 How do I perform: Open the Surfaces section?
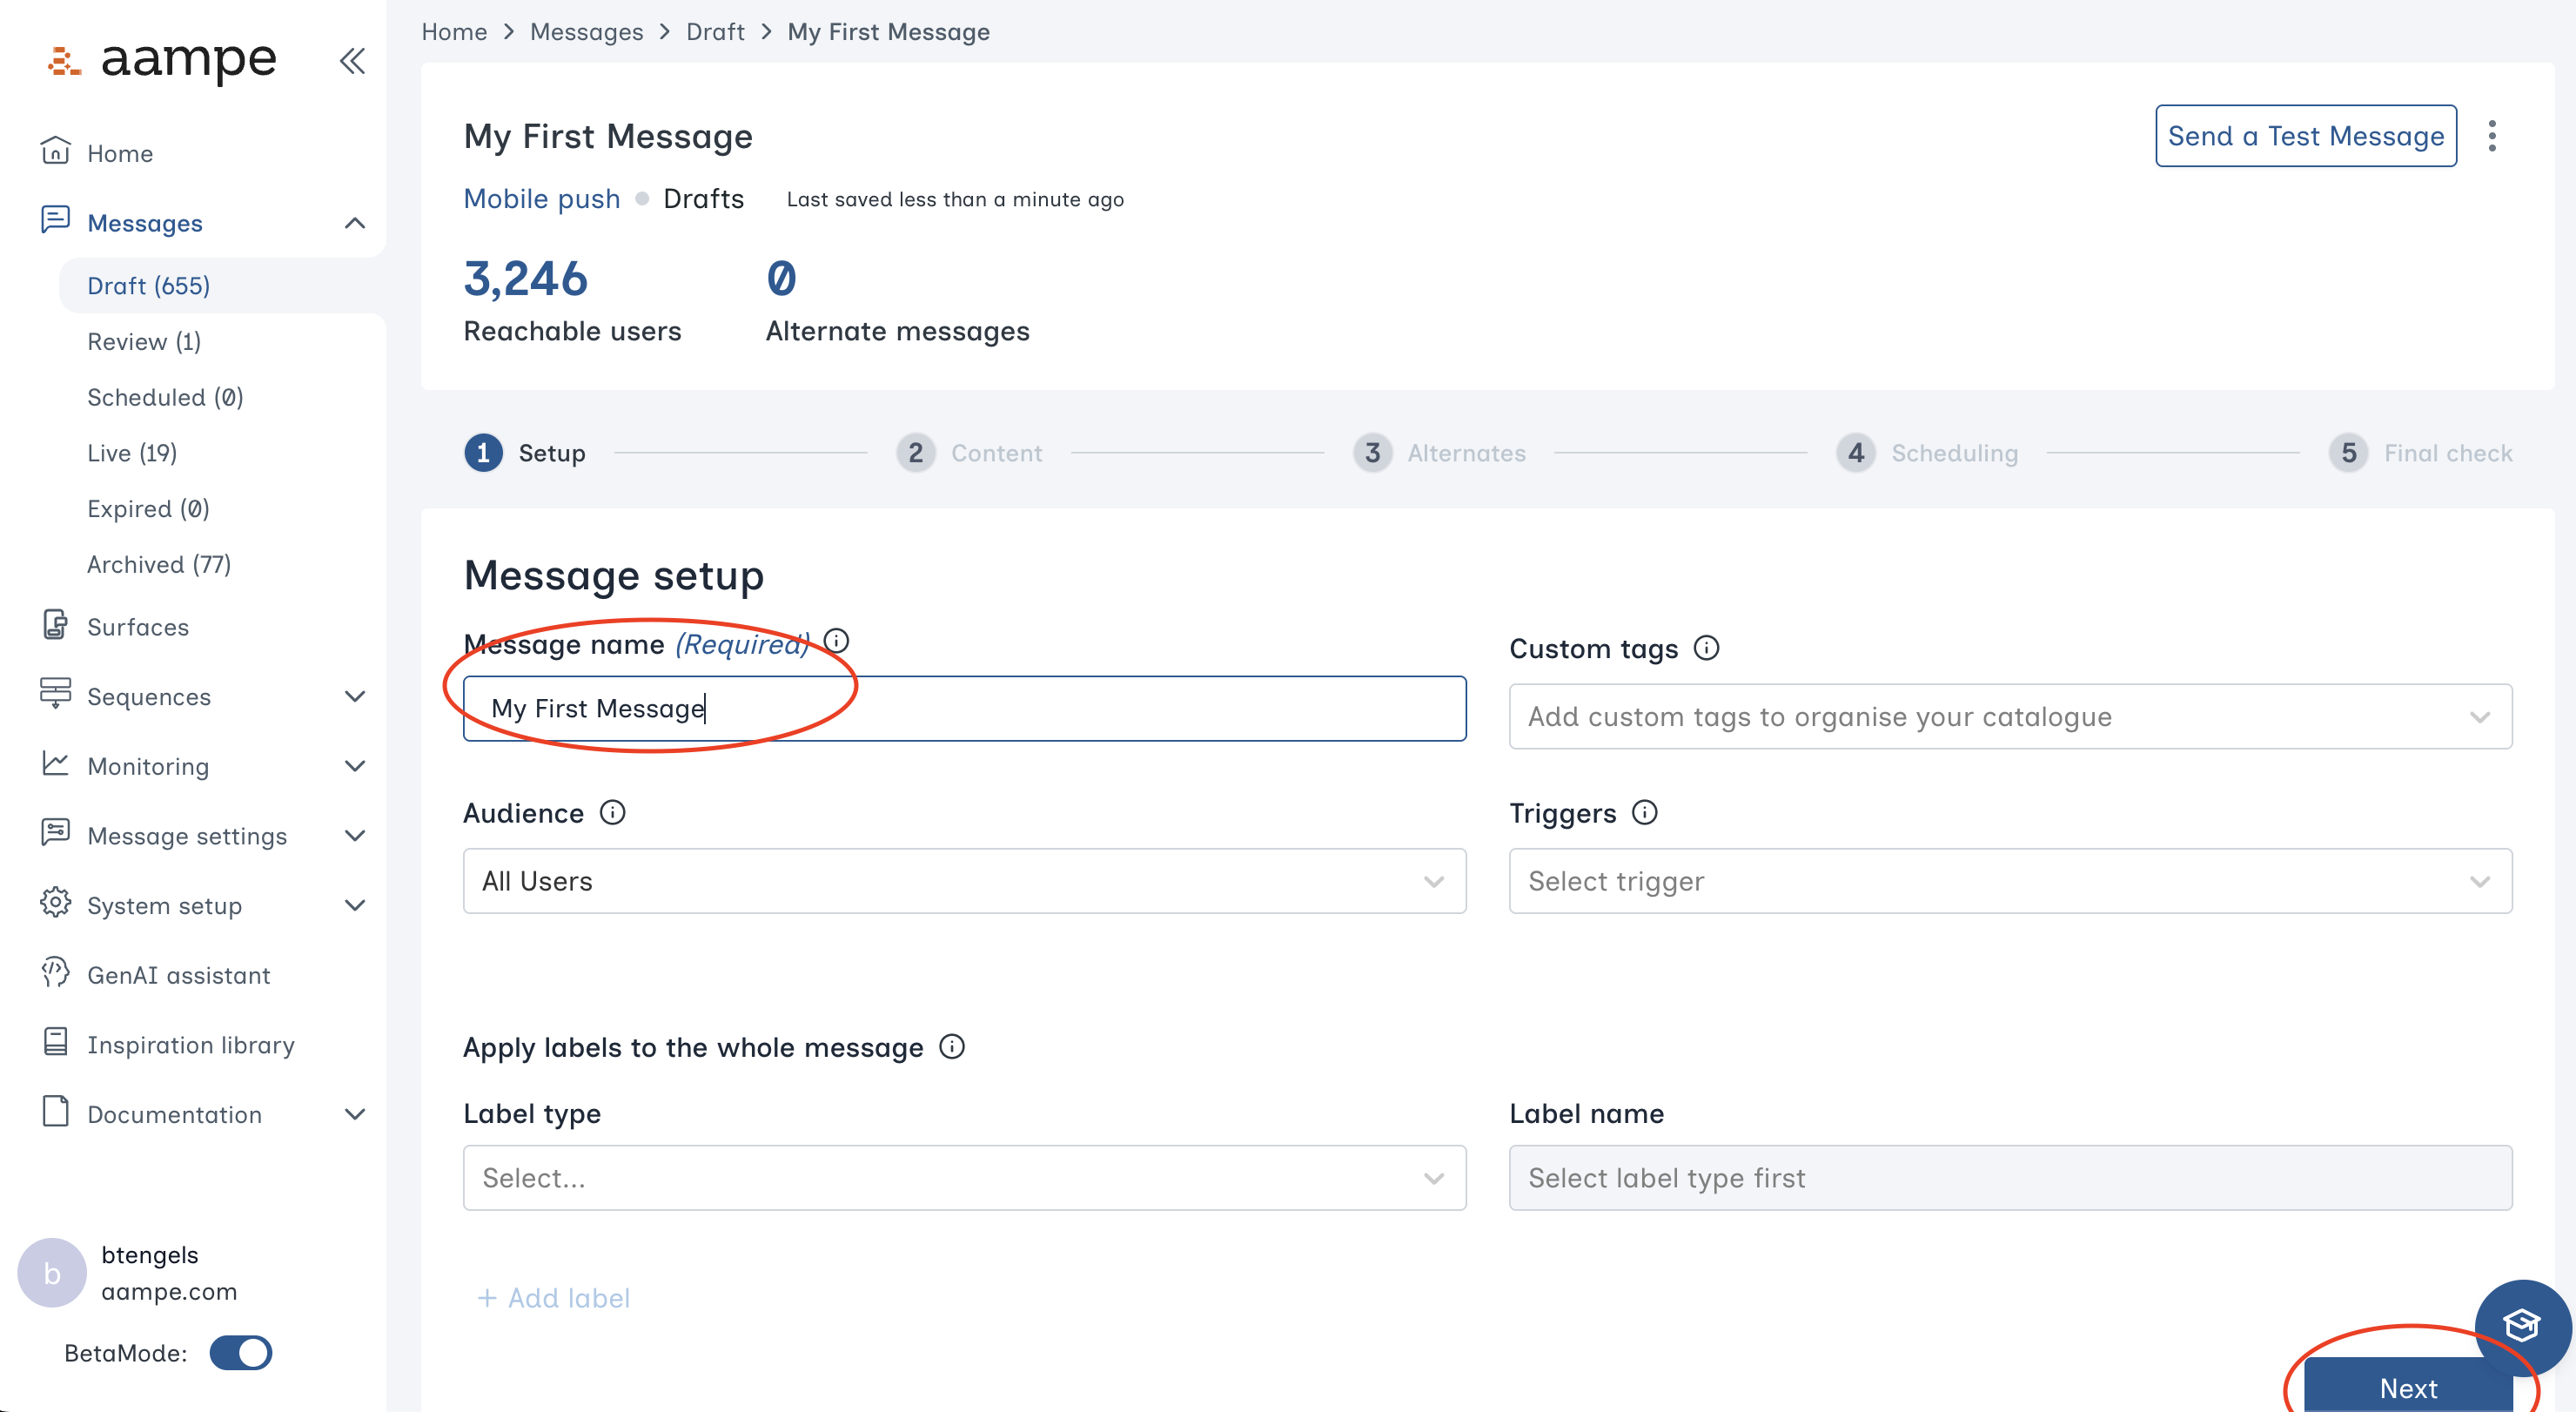[138, 627]
